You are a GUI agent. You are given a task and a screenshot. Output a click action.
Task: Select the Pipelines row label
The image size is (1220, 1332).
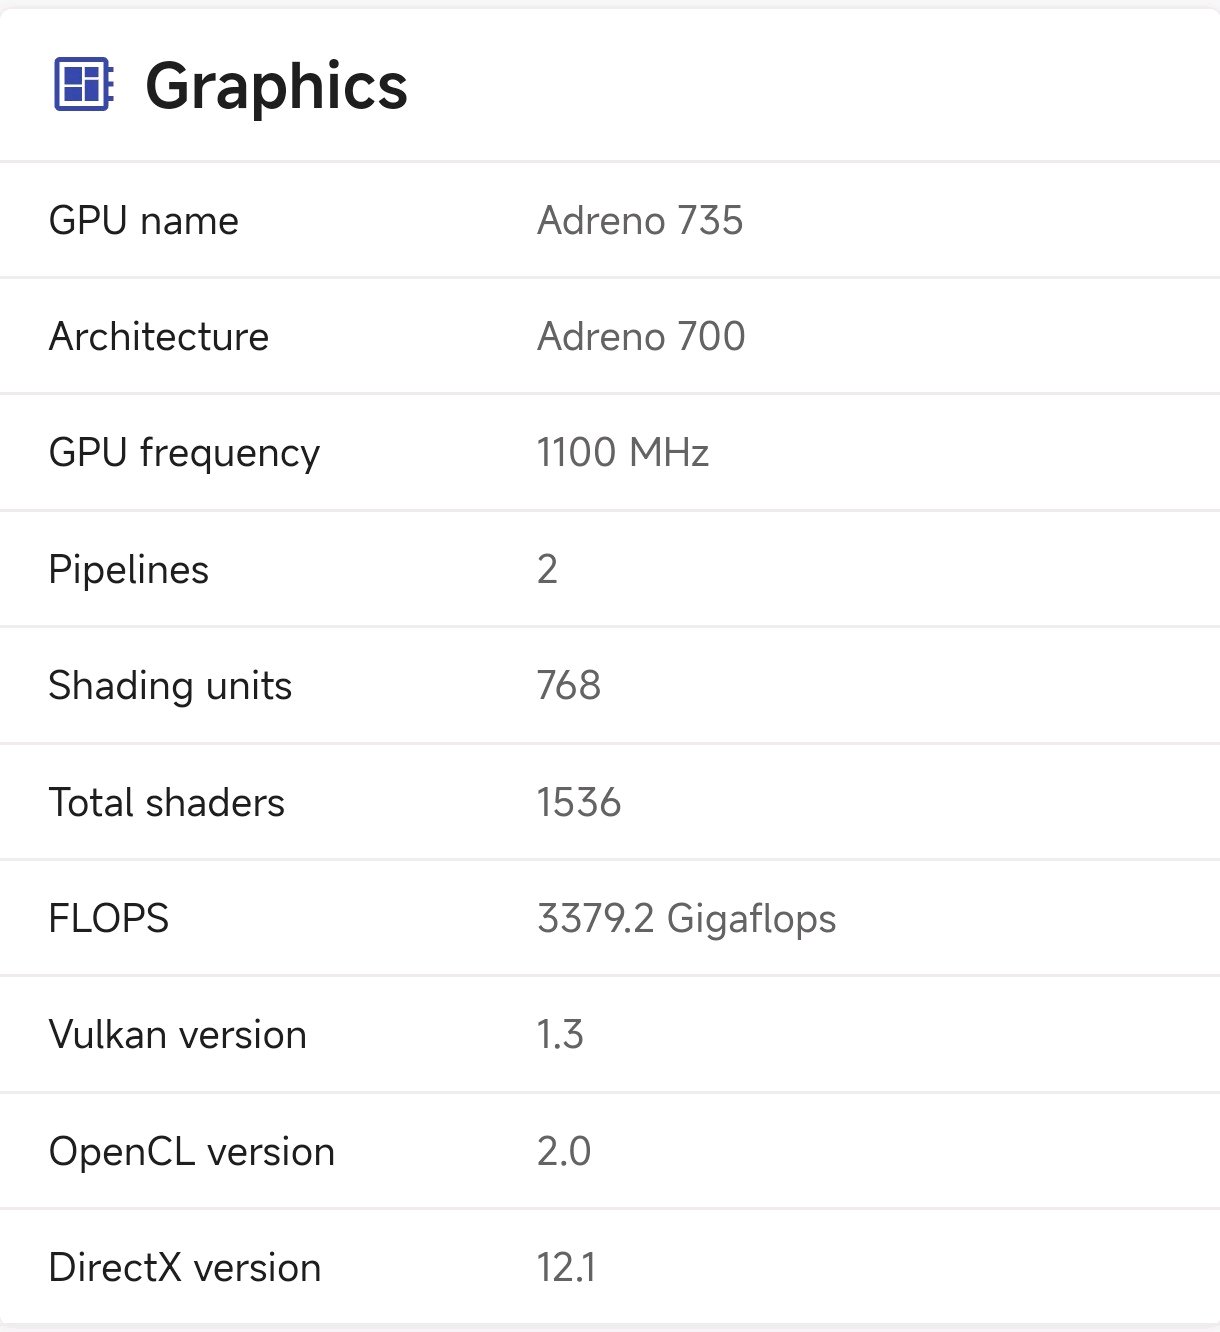coord(129,570)
